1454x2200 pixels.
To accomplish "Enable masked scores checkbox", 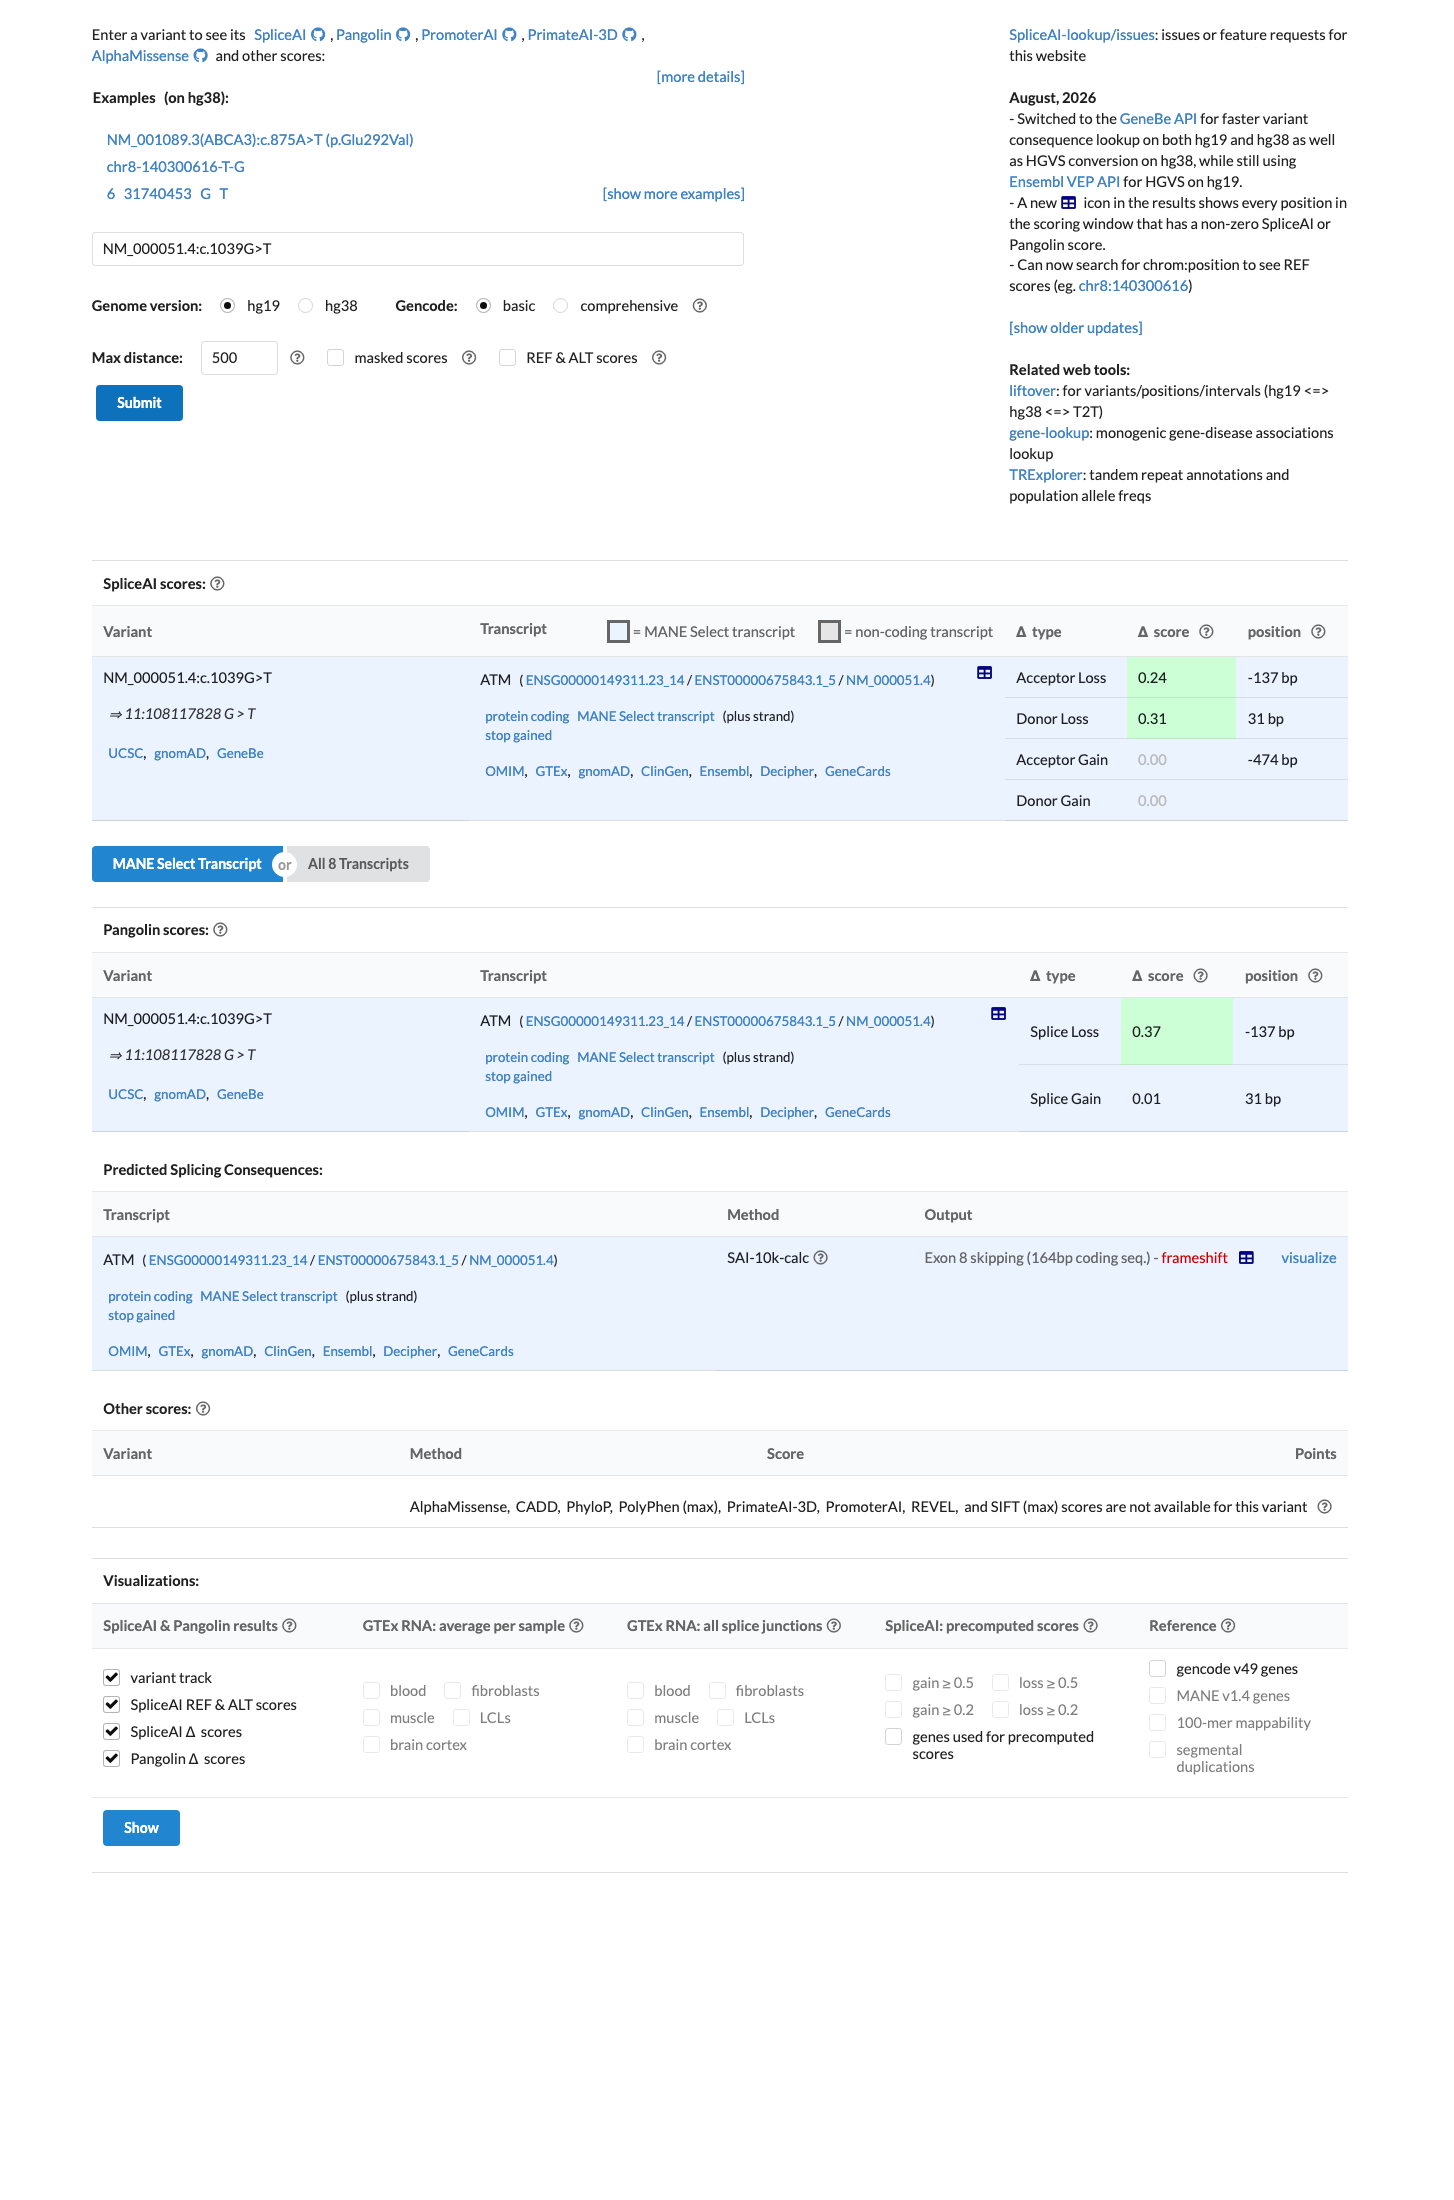I will click(336, 358).
